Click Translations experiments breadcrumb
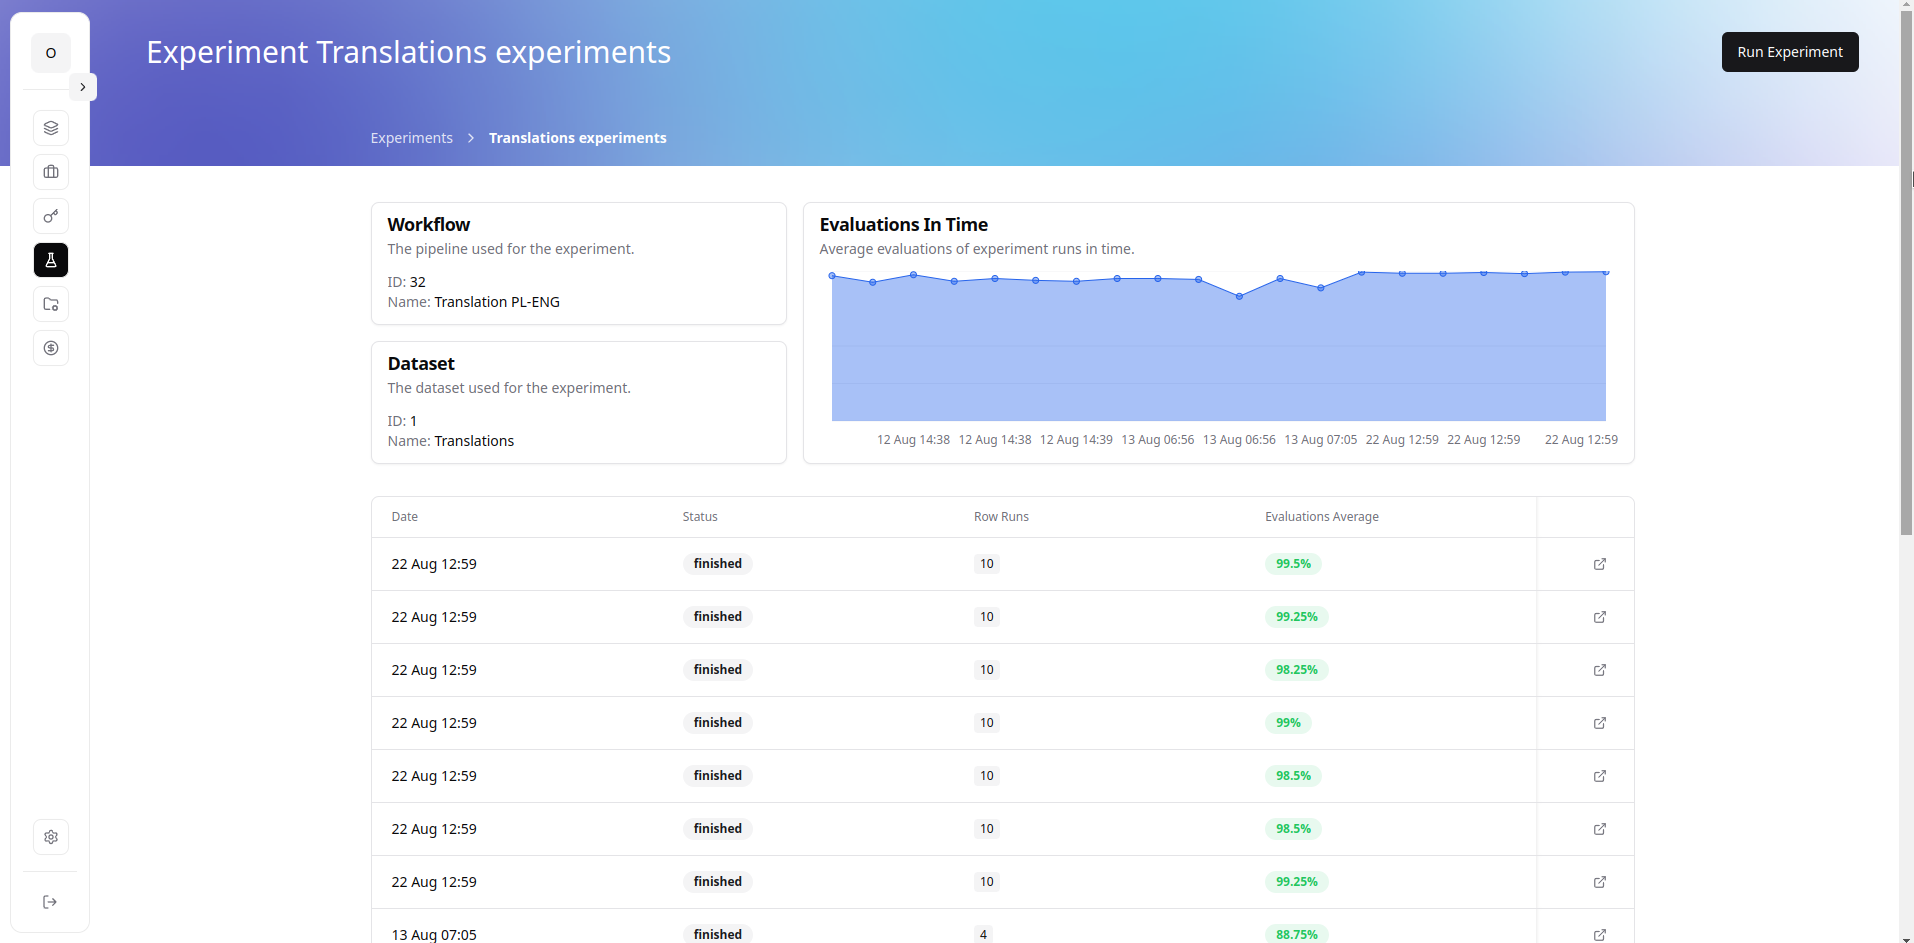Image resolution: width=1914 pixels, height=943 pixels. pos(578,138)
